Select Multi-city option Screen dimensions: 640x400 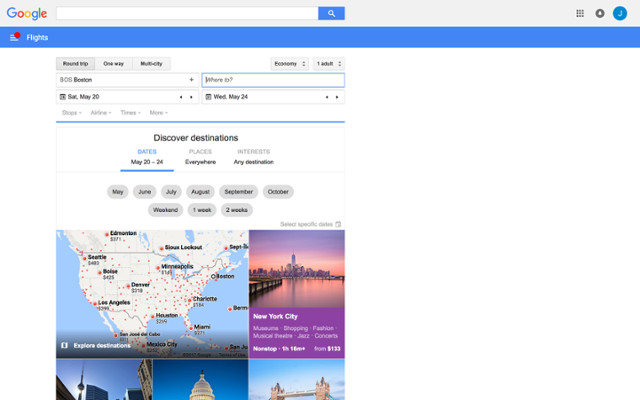(151, 64)
